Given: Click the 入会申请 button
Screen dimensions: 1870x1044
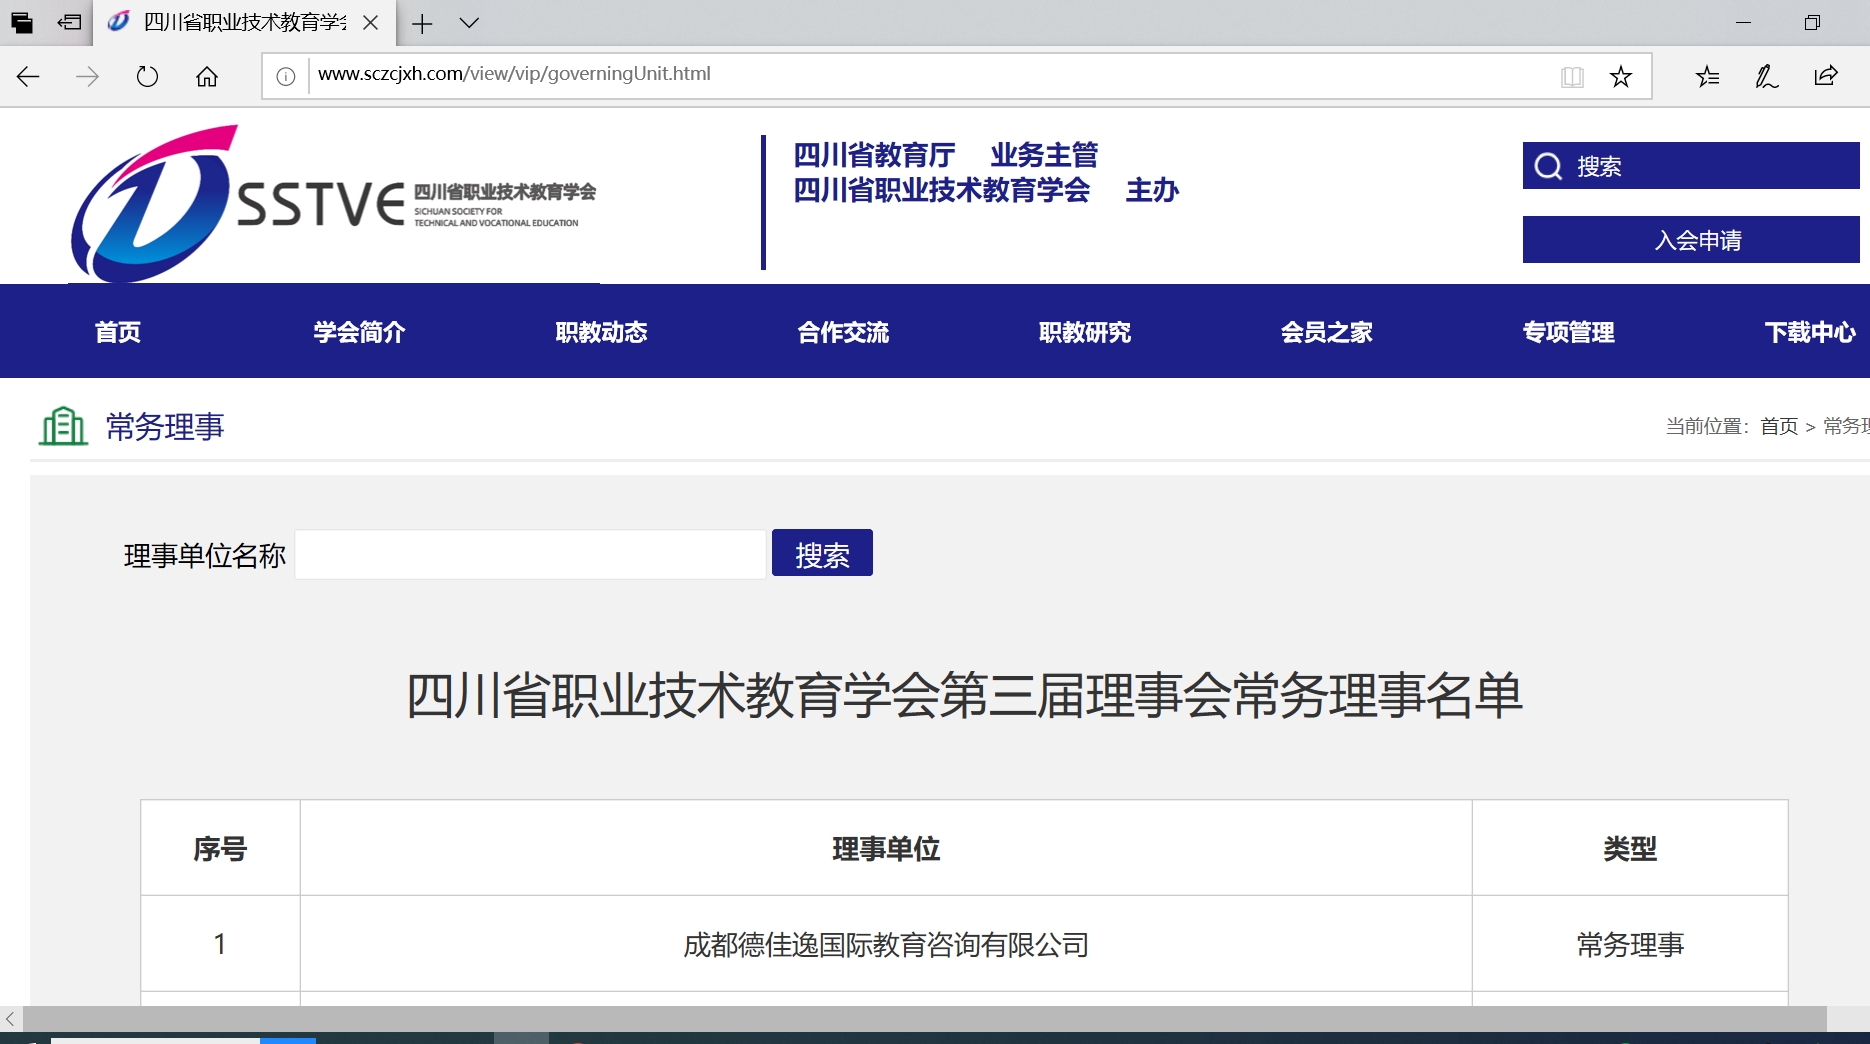Looking at the screenshot, I should pyautogui.click(x=1690, y=240).
